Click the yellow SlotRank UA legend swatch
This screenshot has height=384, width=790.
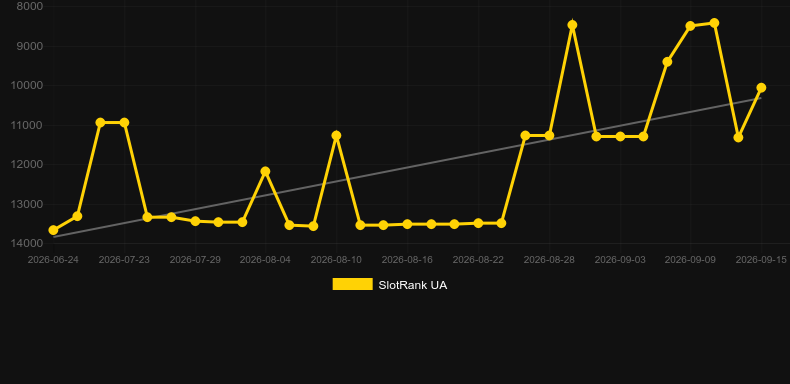(x=353, y=284)
